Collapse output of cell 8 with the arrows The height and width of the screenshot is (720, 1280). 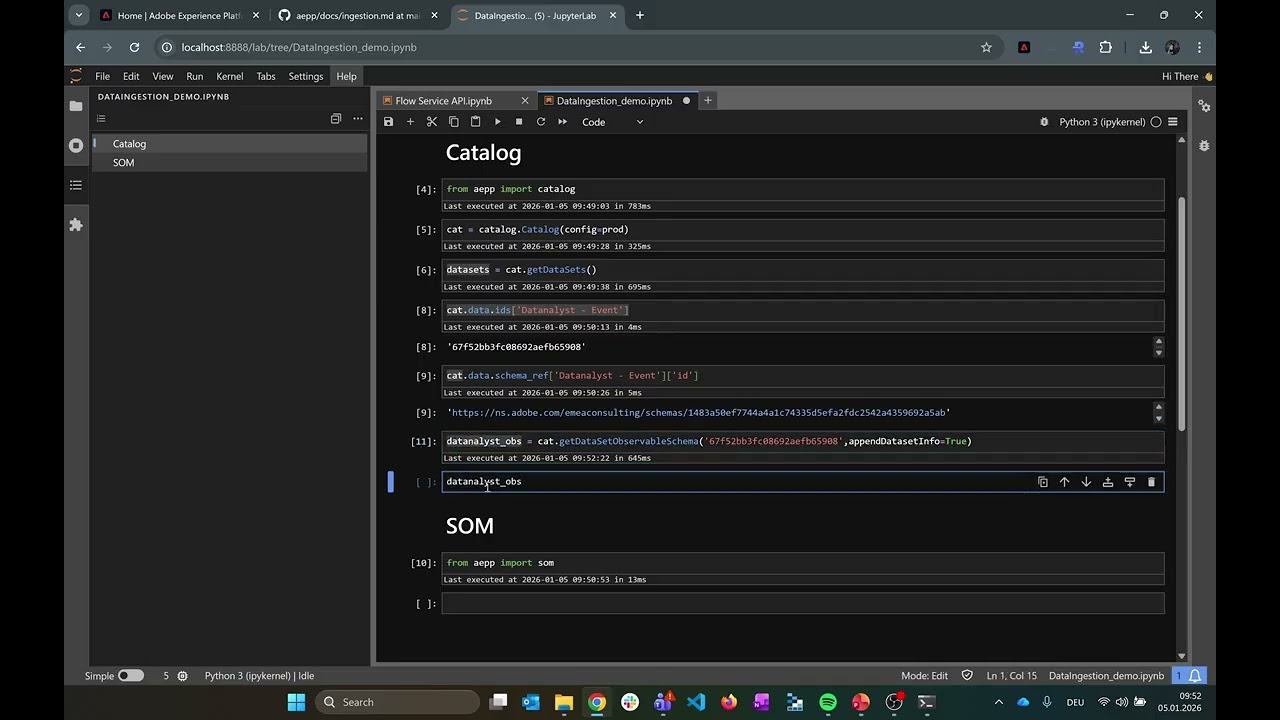pyautogui.click(x=1159, y=347)
